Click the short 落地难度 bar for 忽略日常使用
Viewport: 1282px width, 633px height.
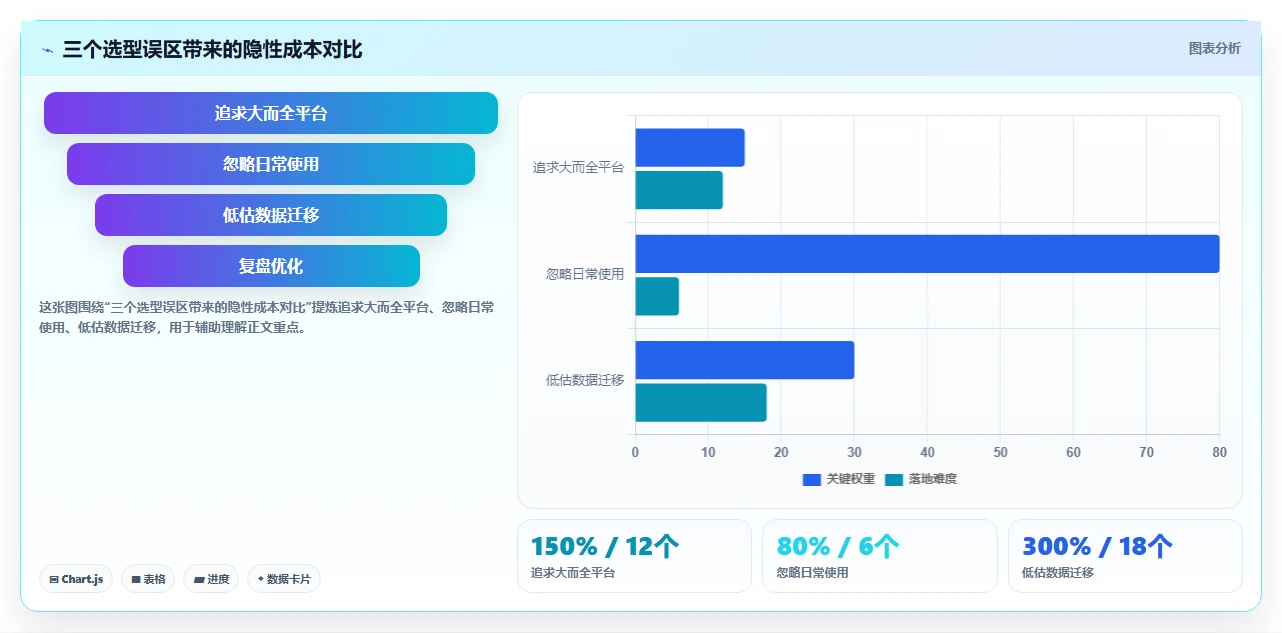657,296
